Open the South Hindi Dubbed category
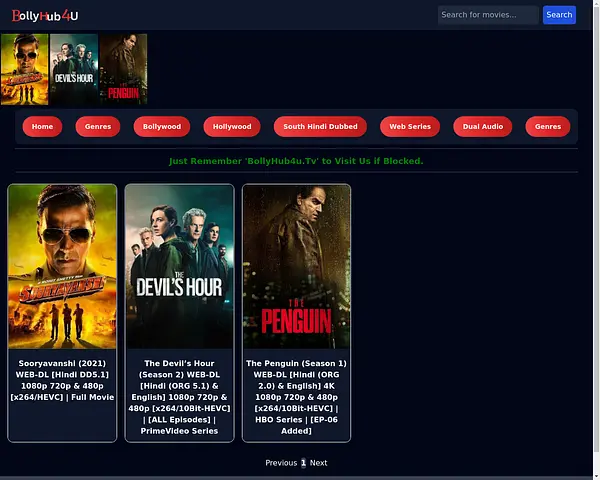Viewport: 600px width, 480px height. 320,127
